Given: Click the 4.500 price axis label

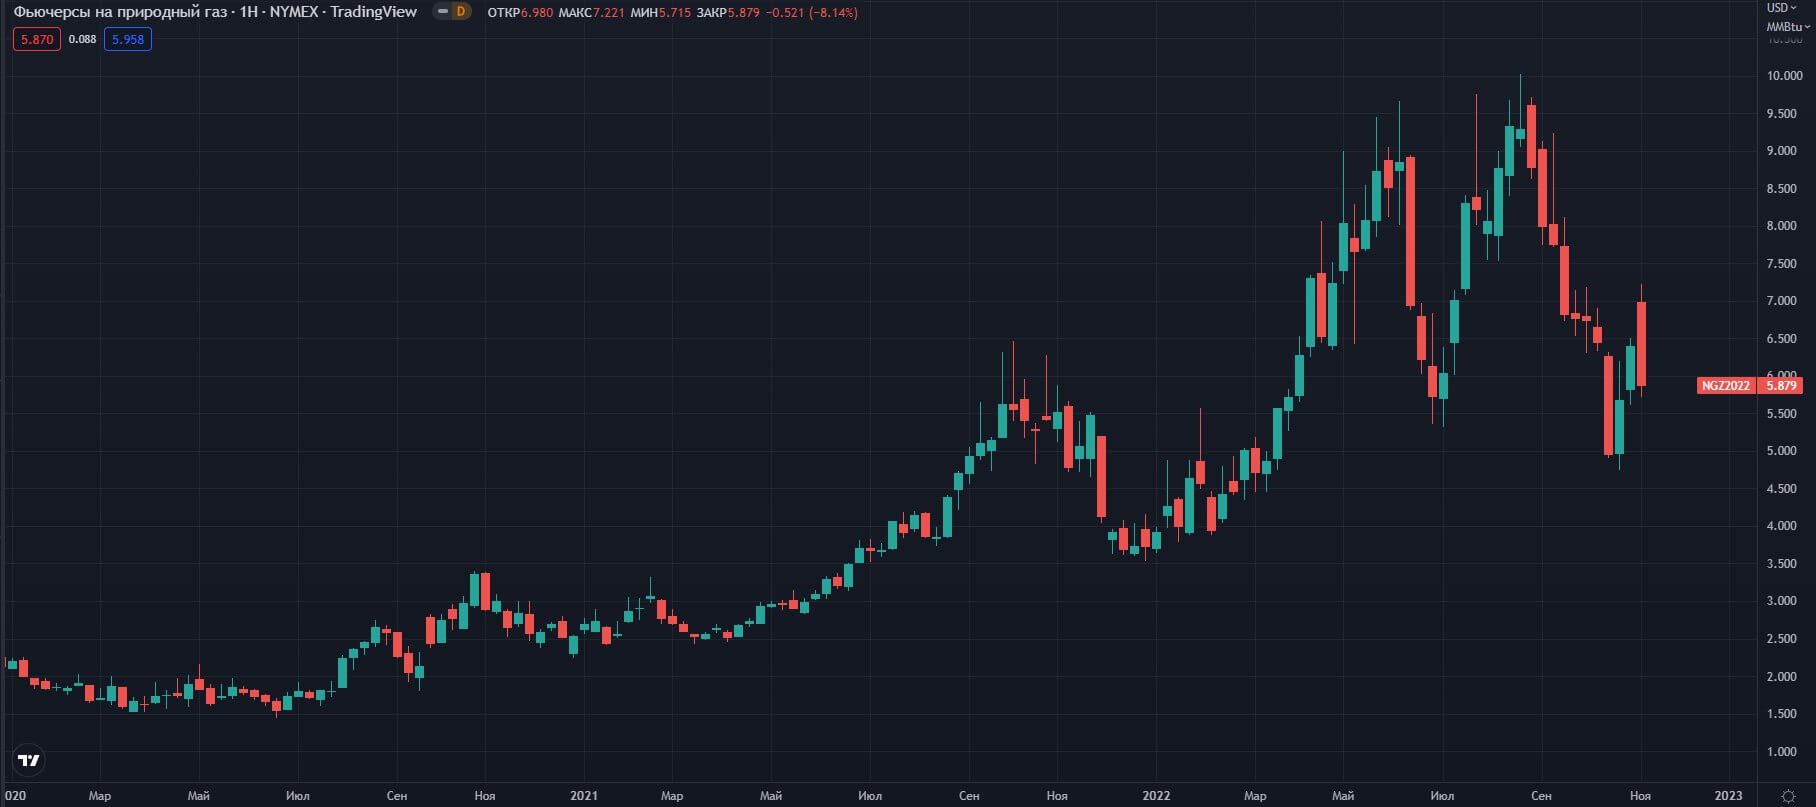Looking at the screenshot, I should pos(1782,489).
